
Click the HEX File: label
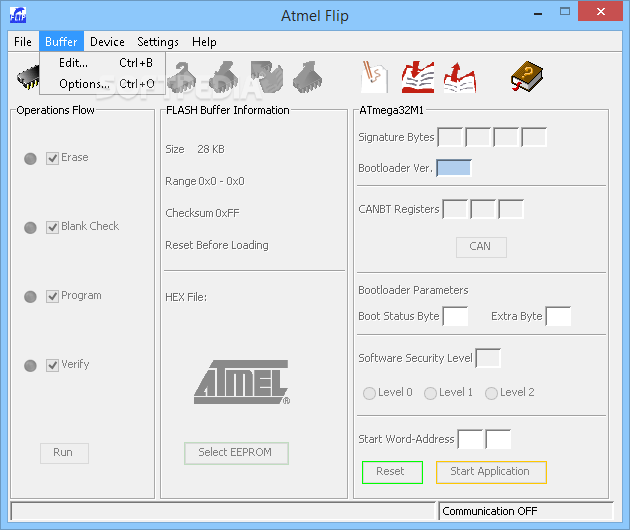[x=186, y=297]
